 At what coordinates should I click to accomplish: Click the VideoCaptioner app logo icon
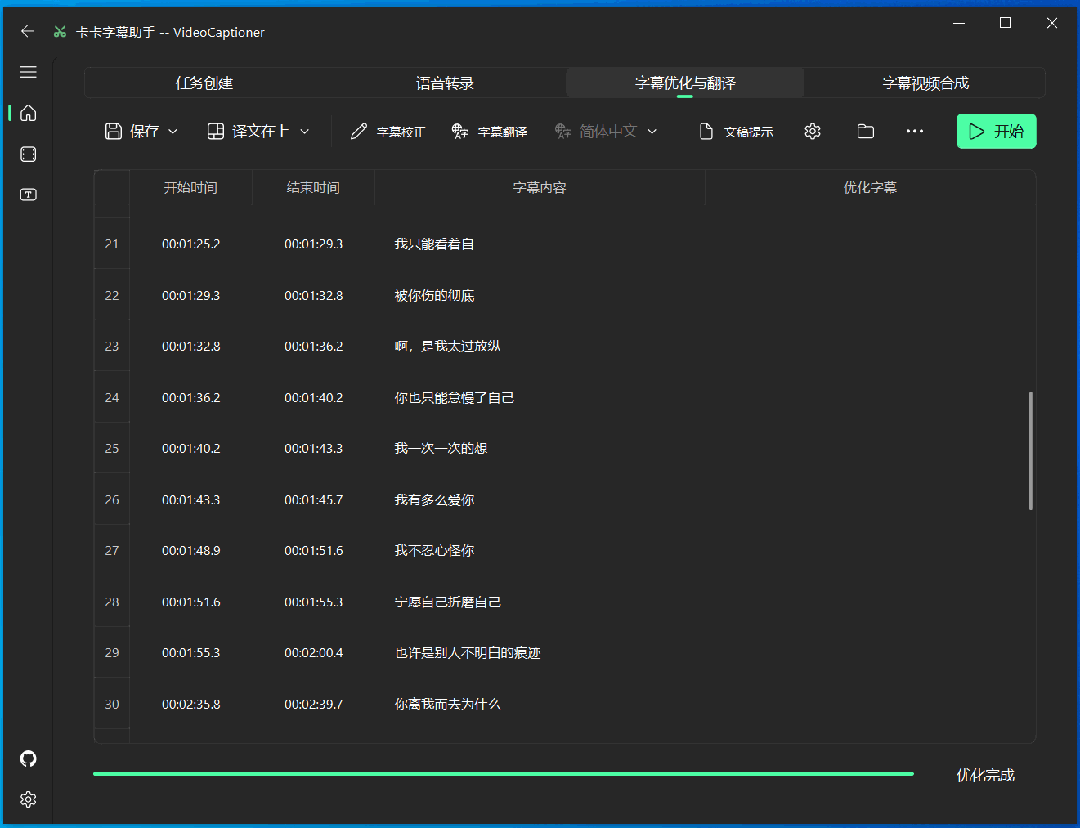pos(60,32)
